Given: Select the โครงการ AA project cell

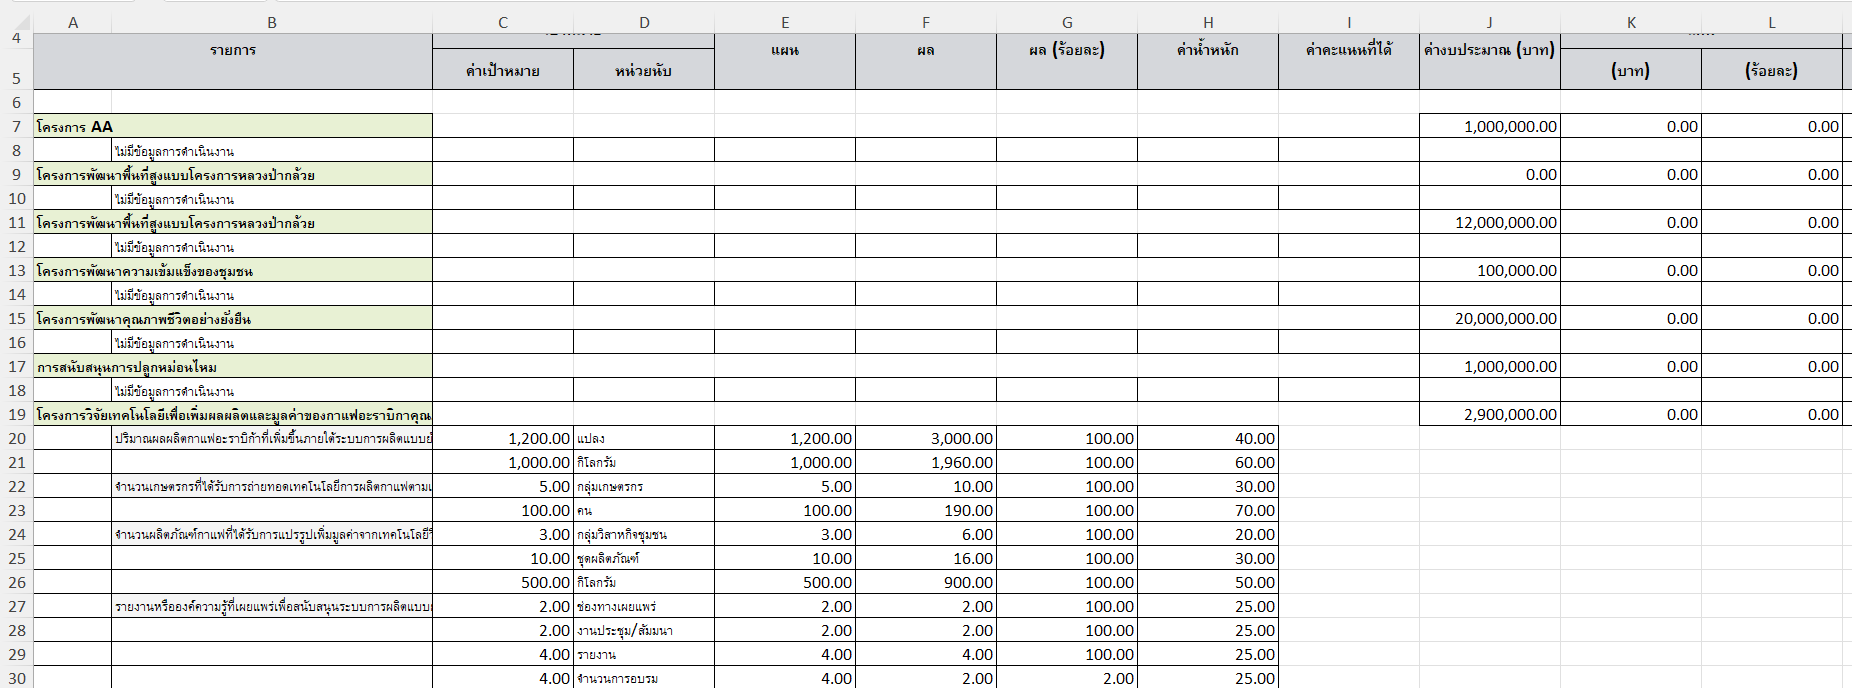Looking at the screenshot, I should [x=232, y=126].
